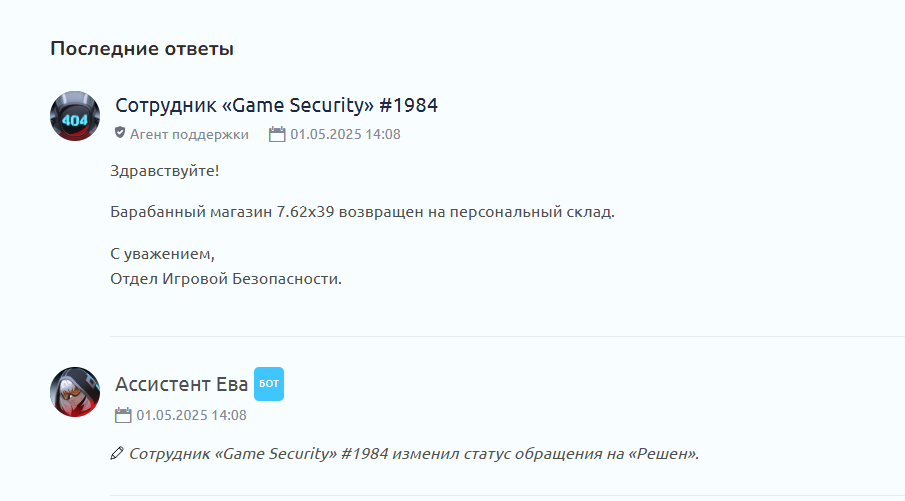Viewport: 905px width, 501px height.
Task: Click the Ассистент Ева reply timestamp
Action: coord(192,415)
